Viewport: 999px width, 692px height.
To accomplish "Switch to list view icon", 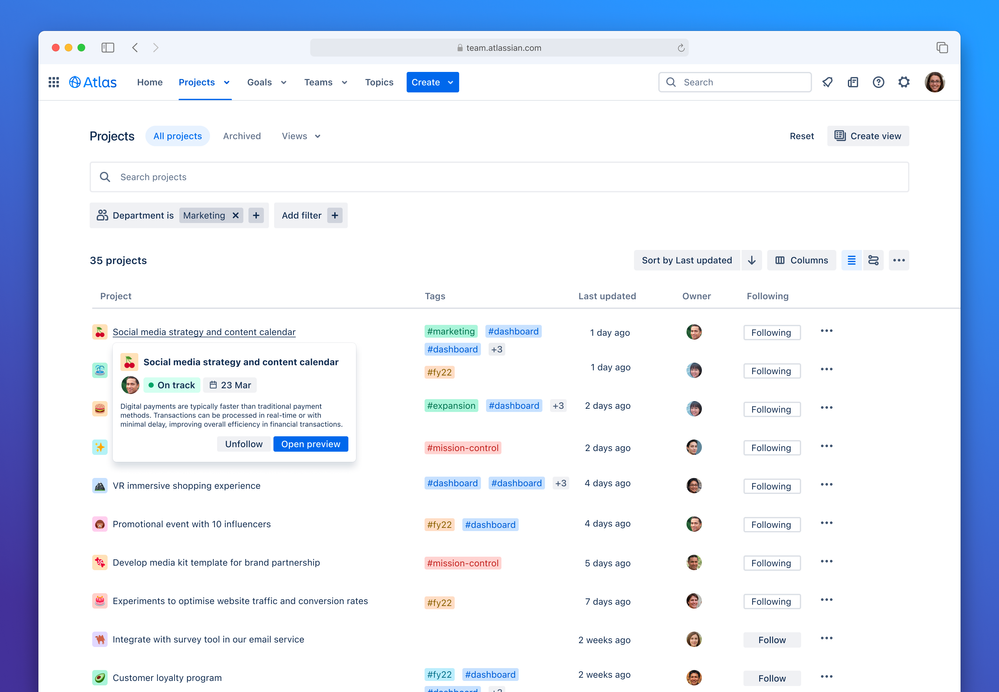I will coord(851,260).
